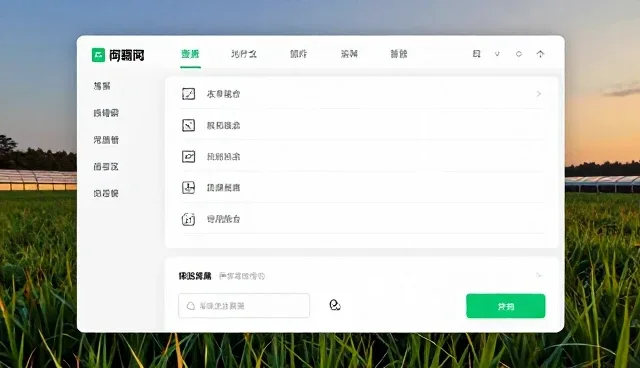This screenshot has width=640, height=368.
Task: Select the second list row label text
Action: coord(223,125)
